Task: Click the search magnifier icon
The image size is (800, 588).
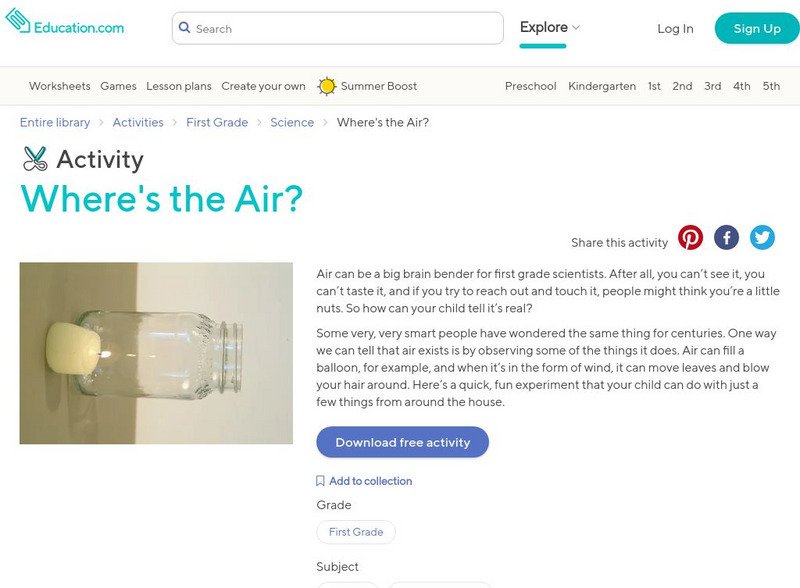Action: pos(185,29)
